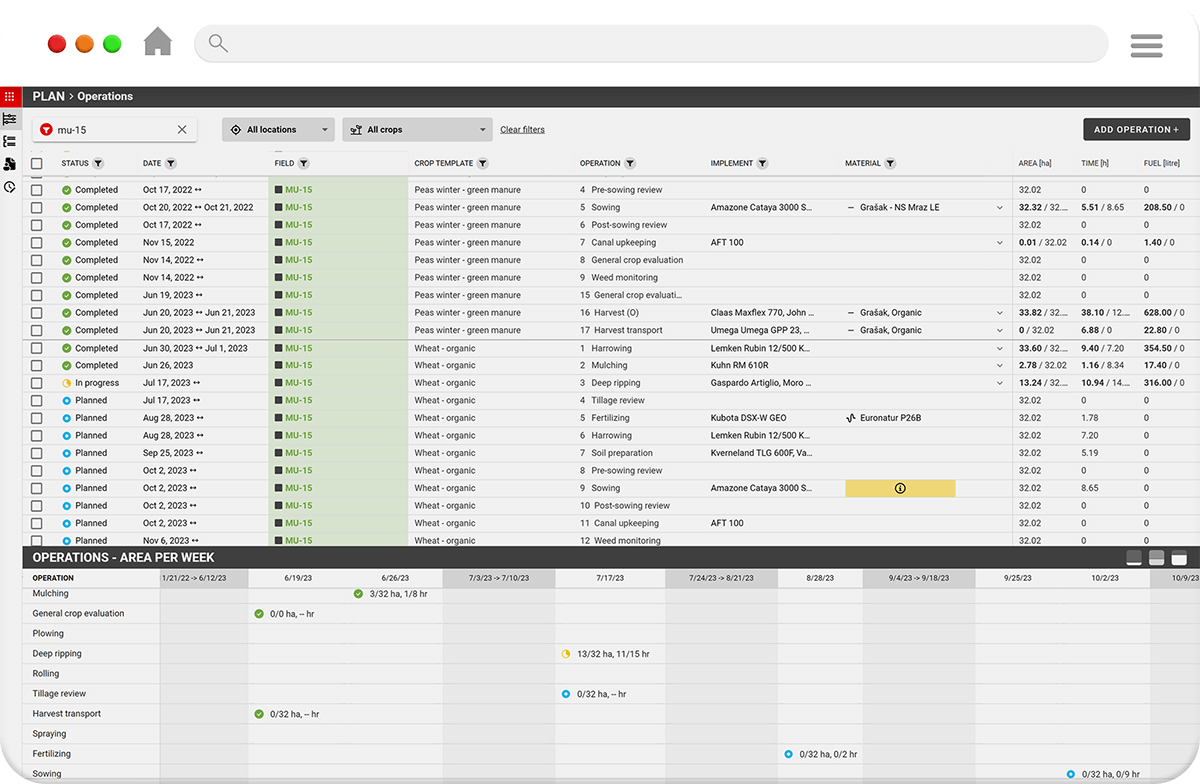Click the planned marker for Fertilizing 8/28/23
The width and height of the screenshot is (1200, 784).
tap(788, 754)
